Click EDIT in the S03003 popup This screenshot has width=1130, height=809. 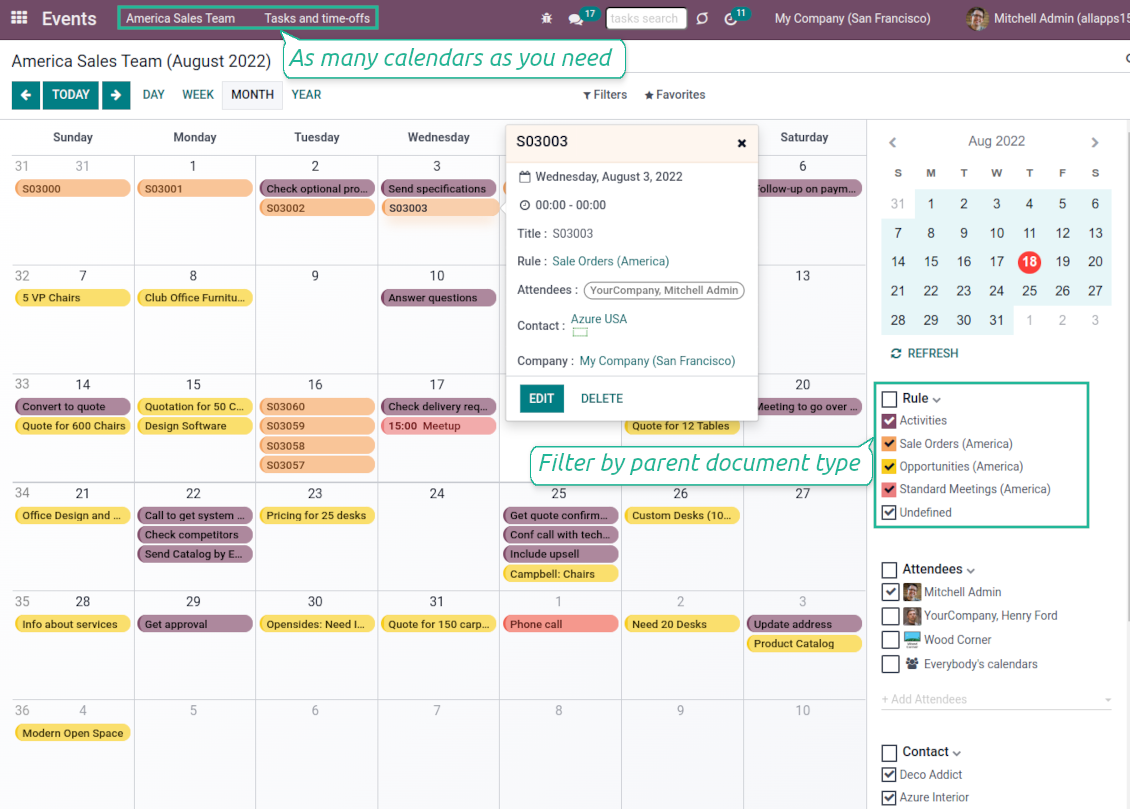coord(541,398)
